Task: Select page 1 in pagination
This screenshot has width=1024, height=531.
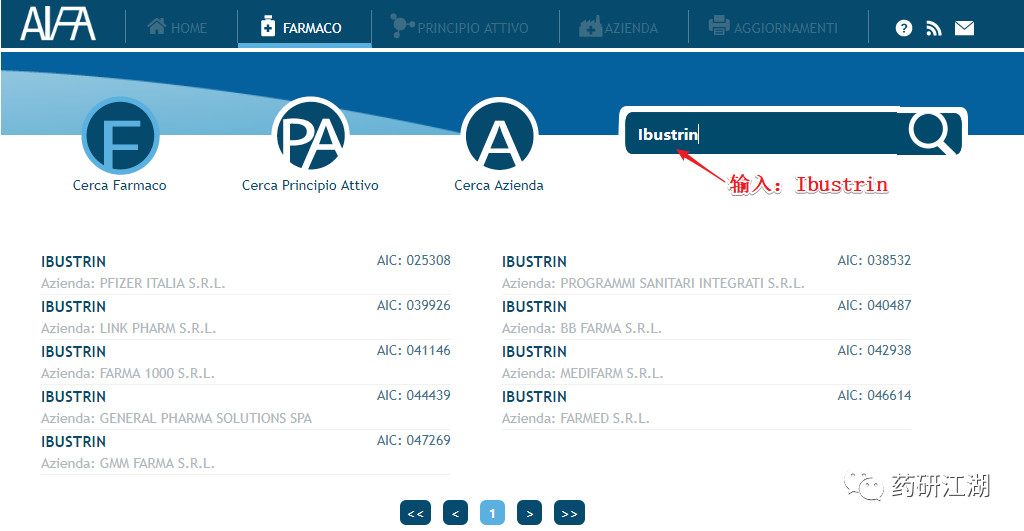Action: [492, 513]
